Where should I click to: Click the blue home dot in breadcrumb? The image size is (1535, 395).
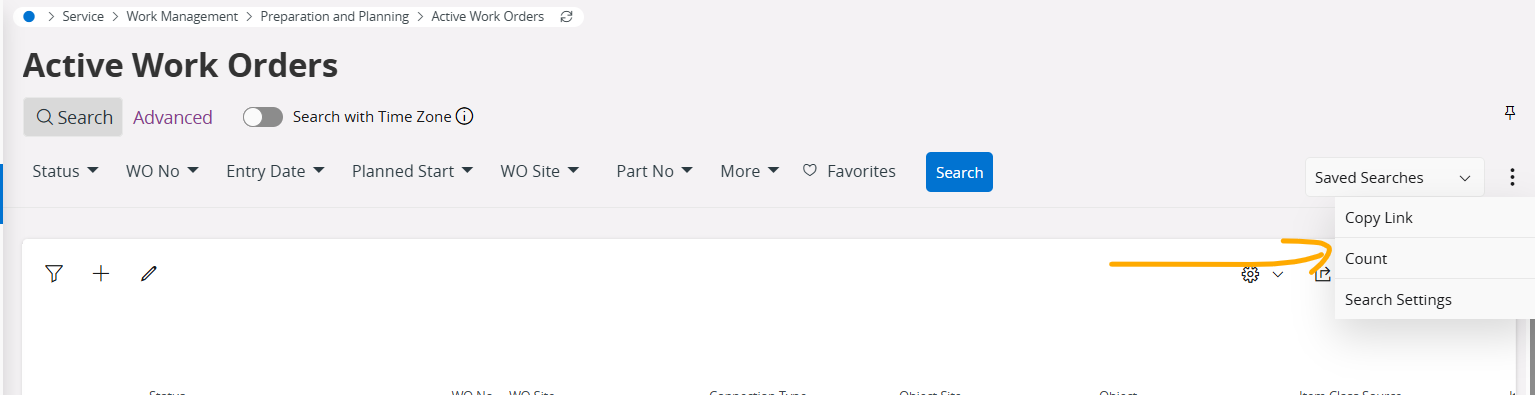(x=29, y=17)
